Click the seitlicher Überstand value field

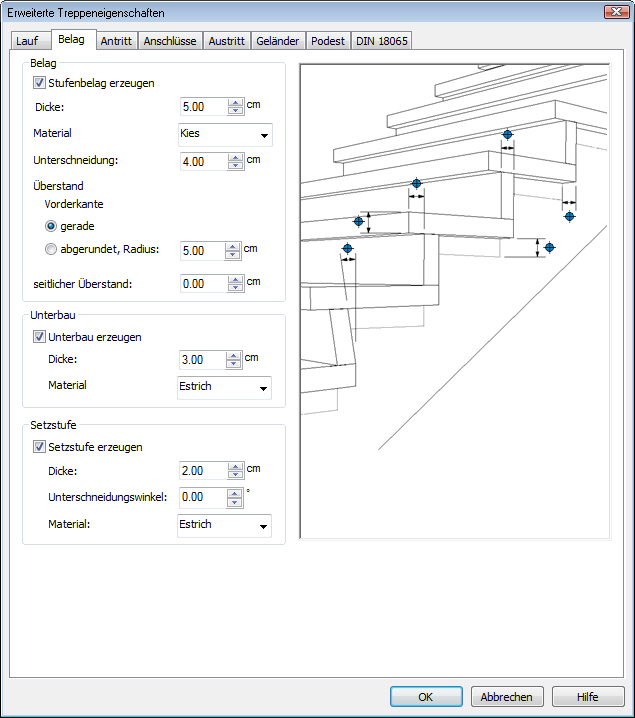pyautogui.click(x=204, y=284)
